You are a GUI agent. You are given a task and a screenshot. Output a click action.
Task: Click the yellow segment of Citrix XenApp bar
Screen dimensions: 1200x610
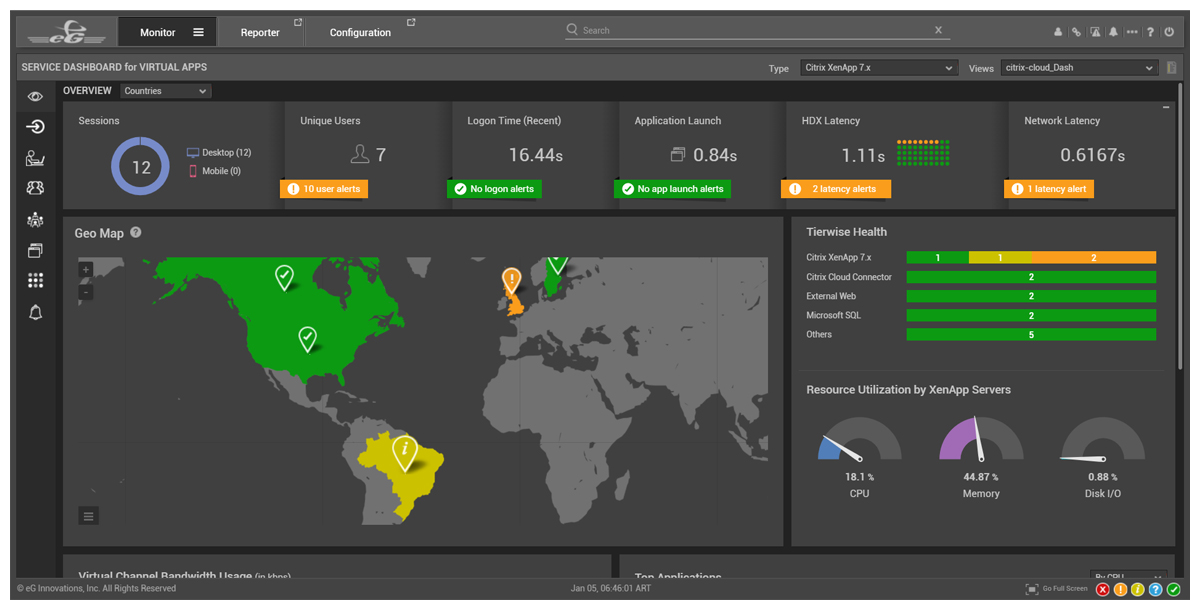[x=1000, y=258]
